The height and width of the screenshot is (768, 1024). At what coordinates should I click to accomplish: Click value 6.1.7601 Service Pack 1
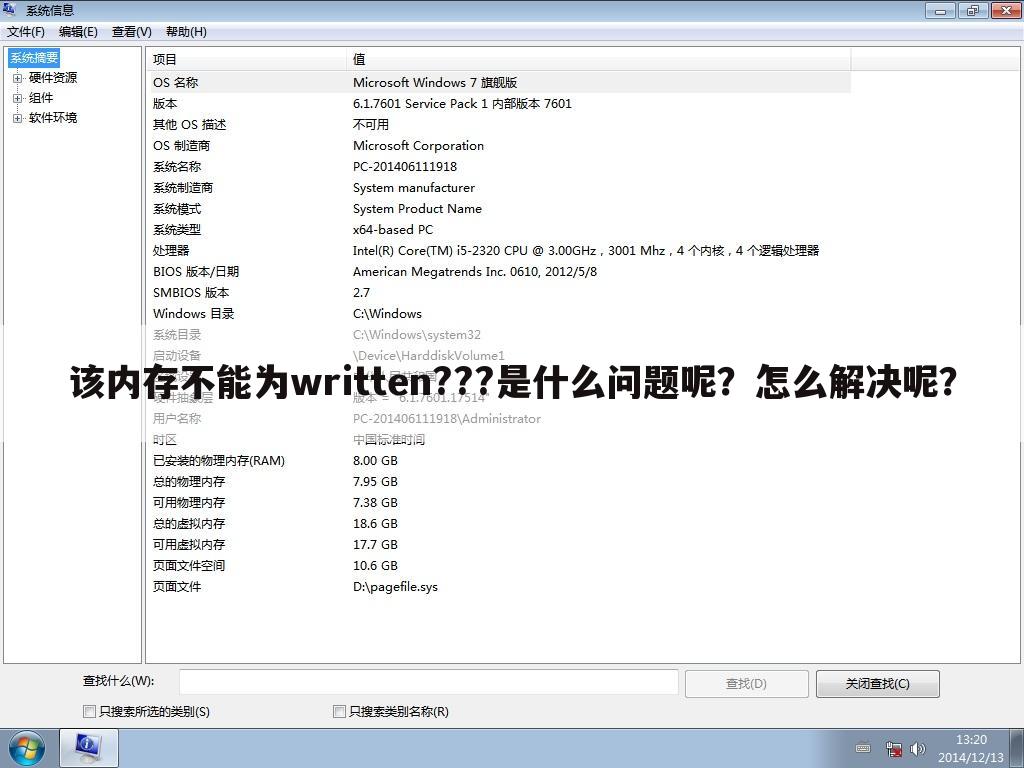click(x=462, y=103)
